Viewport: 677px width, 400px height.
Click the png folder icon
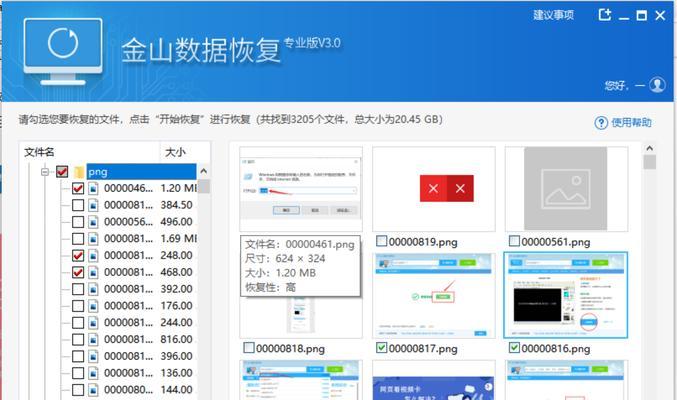point(79,172)
